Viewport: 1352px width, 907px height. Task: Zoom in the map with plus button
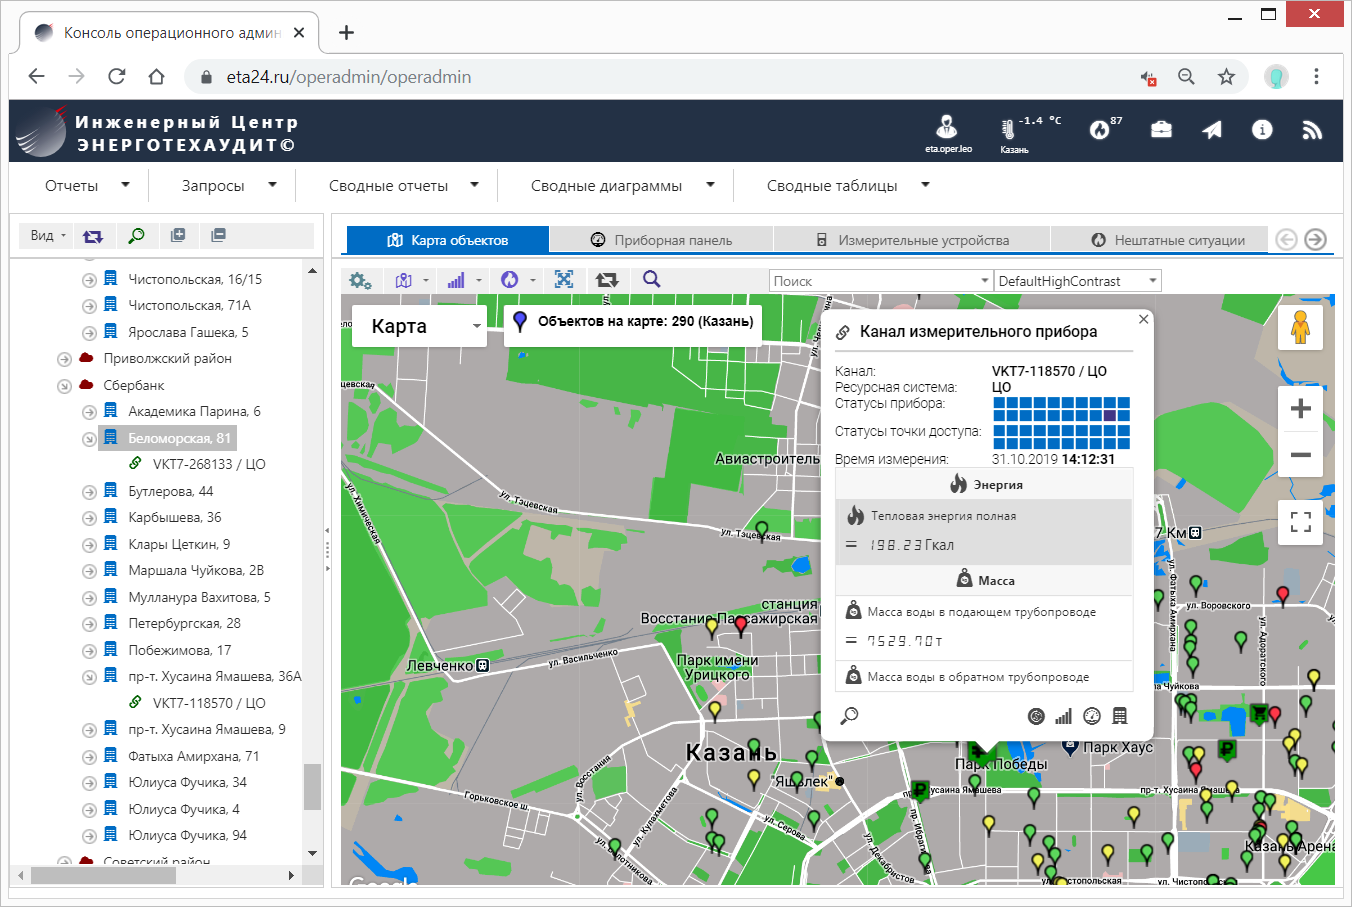(x=1300, y=408)
